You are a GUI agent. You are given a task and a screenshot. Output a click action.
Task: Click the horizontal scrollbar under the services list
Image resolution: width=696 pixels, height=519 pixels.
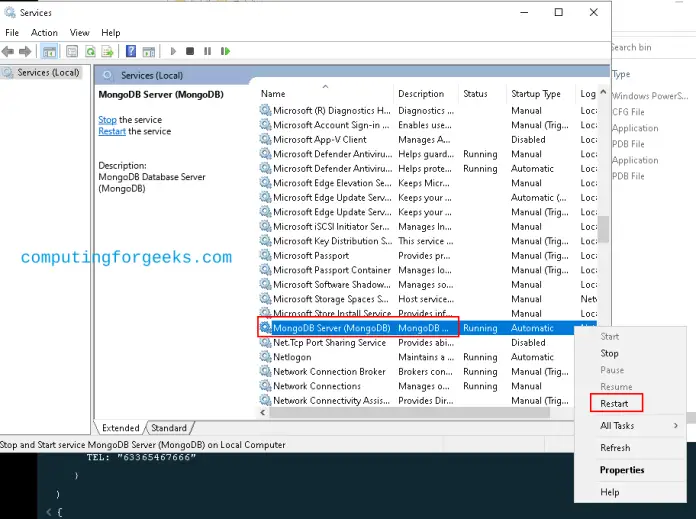(x=420, y=412)
